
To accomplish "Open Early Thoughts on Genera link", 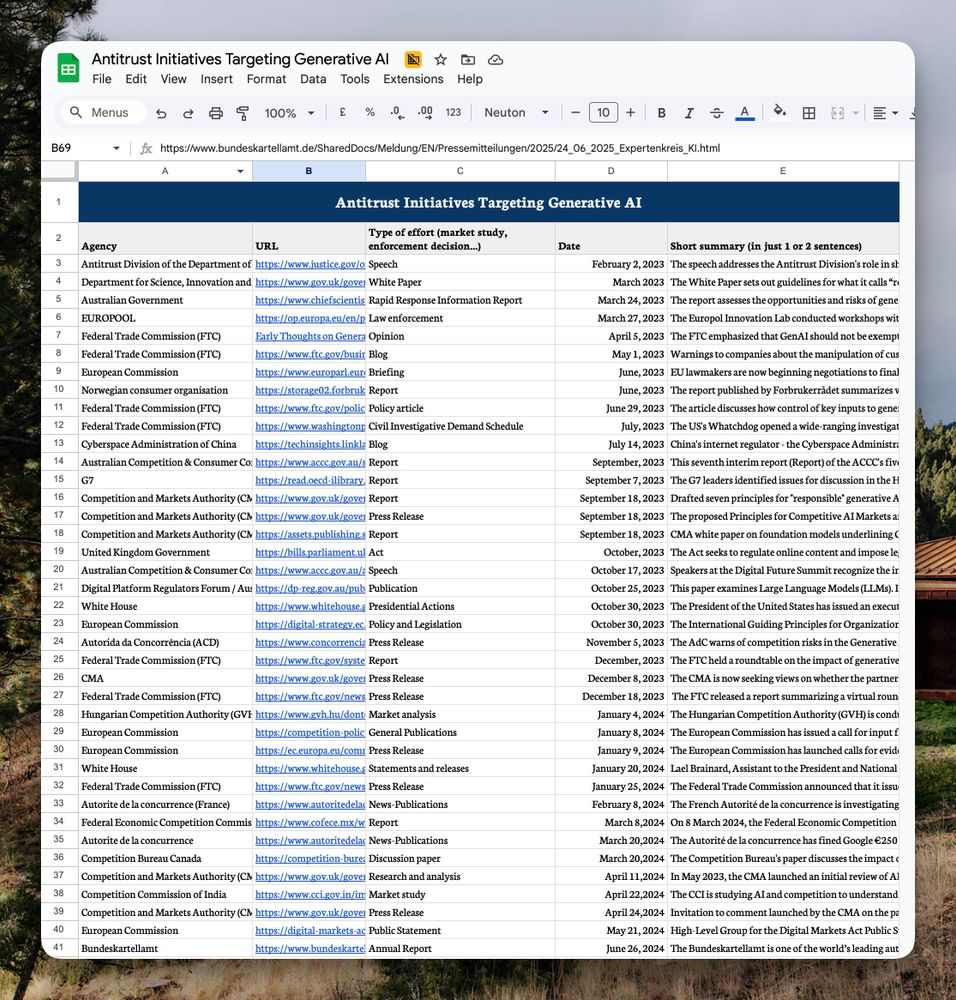I will coord(309,336).
